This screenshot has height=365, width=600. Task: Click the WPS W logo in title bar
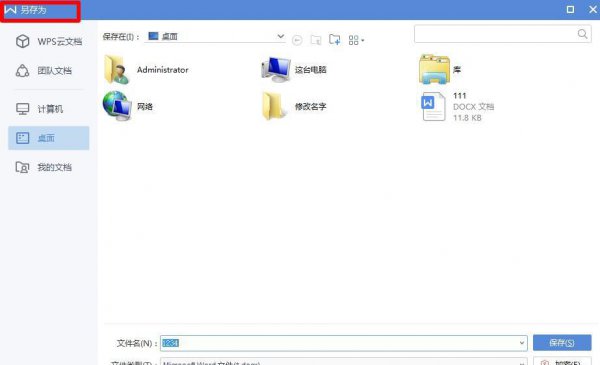coord(10,10)
